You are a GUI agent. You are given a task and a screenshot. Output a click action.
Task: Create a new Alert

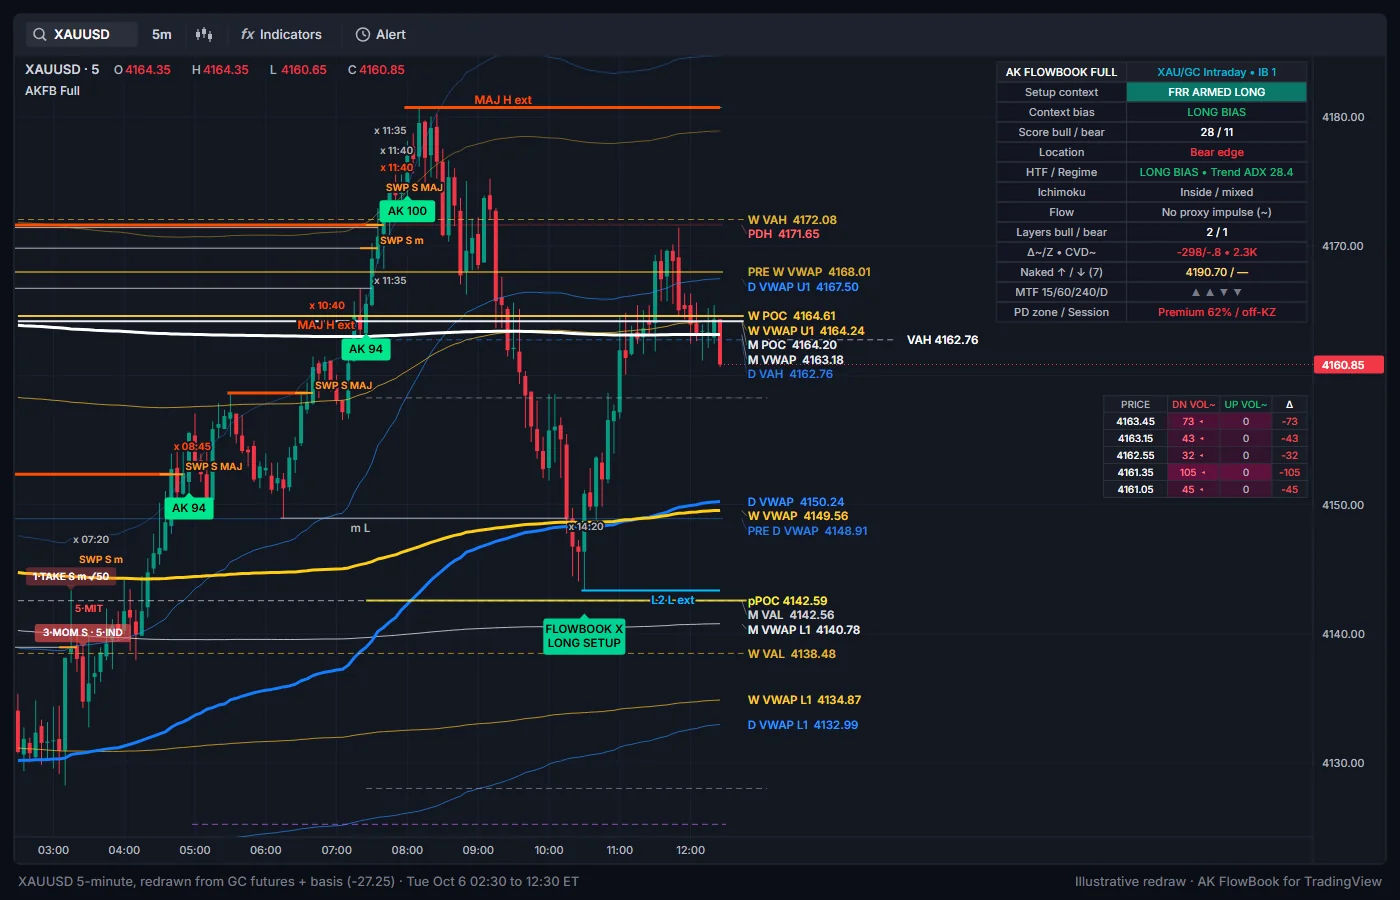click(x=381, y=34)
